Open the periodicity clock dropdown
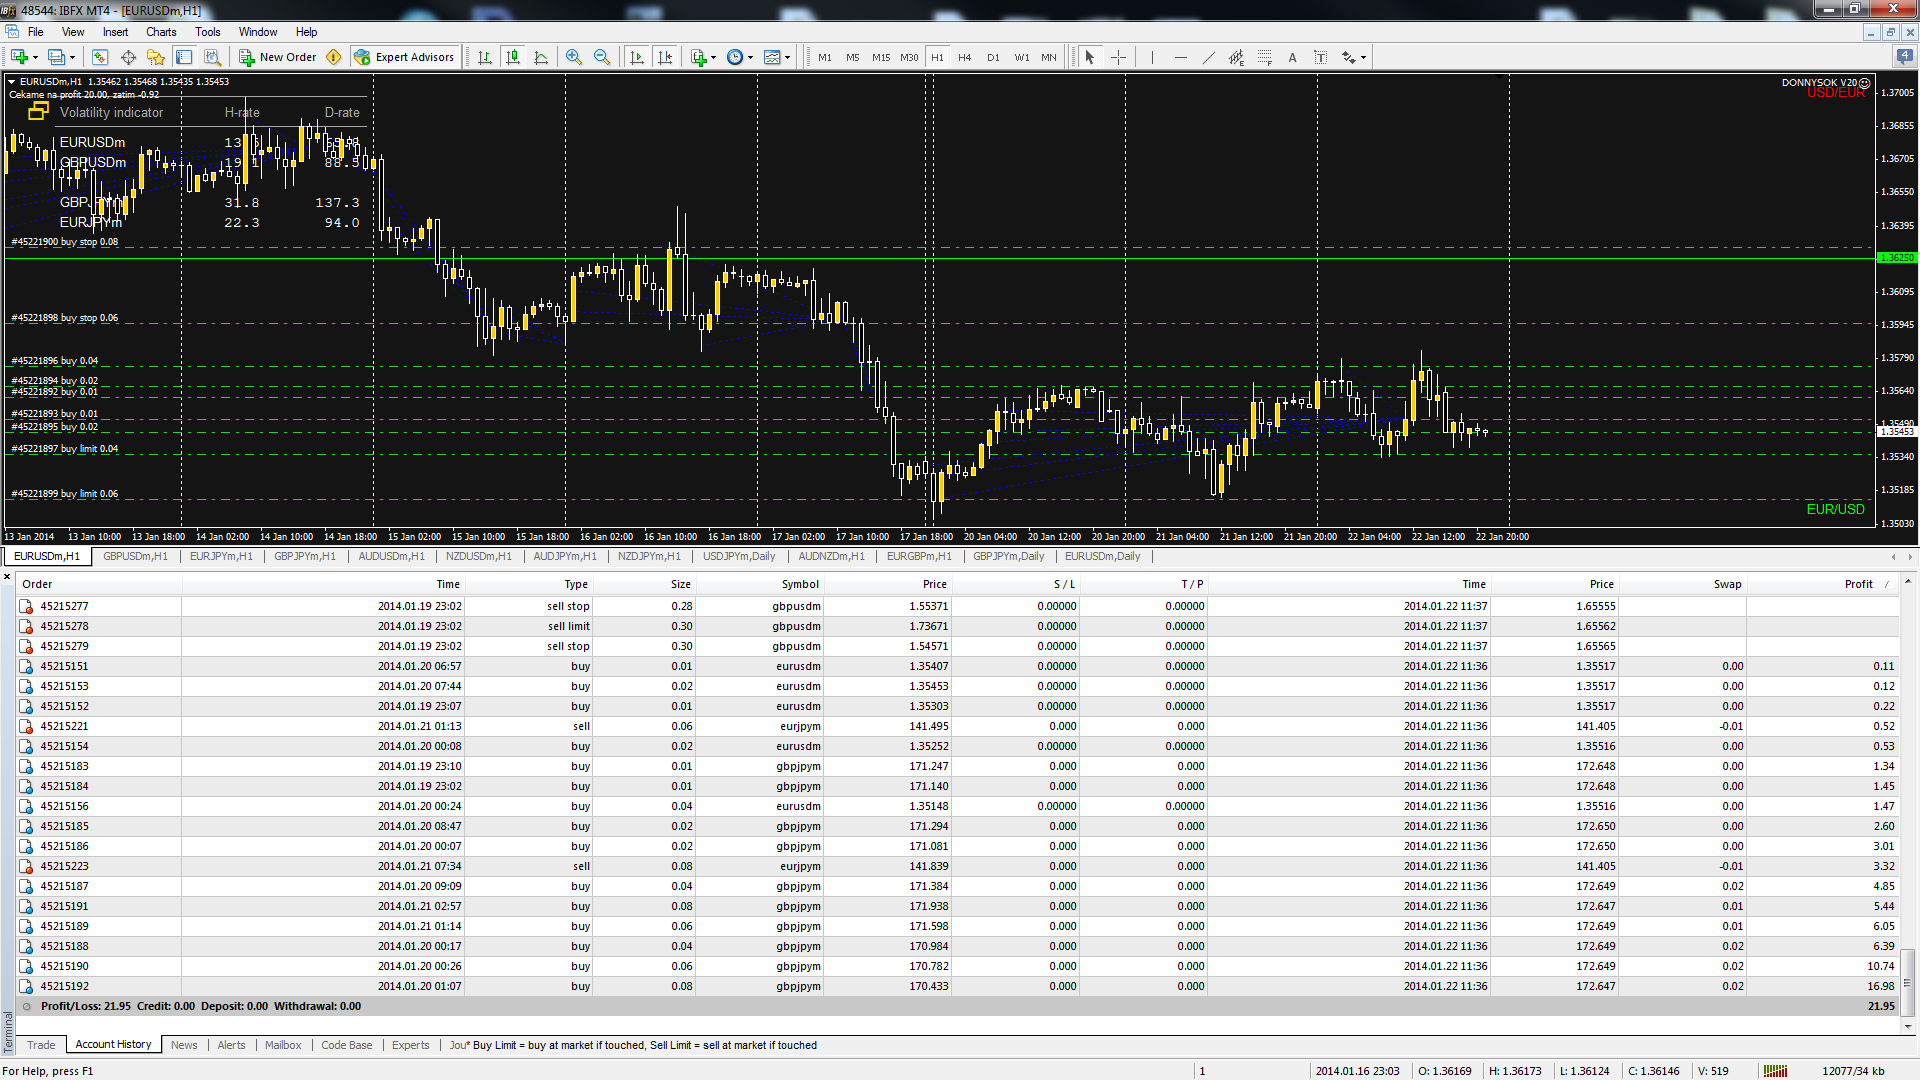1920x1080 pixels. 750,58
